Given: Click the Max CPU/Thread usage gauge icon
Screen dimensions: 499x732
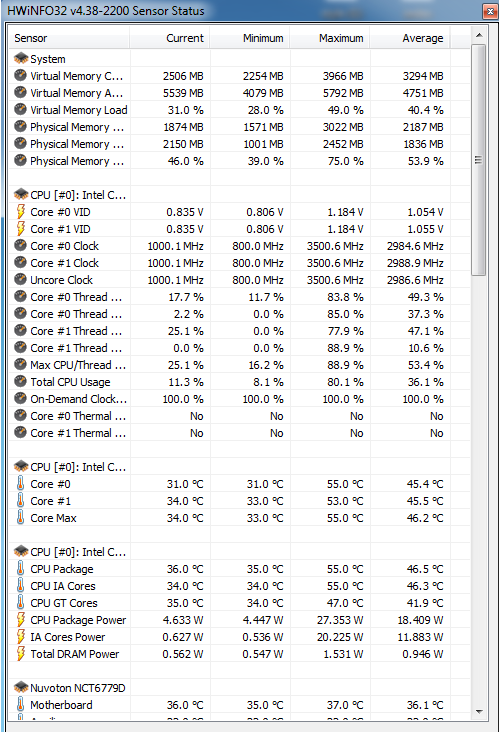Looking at the screenshot, I should pyautogui.click(x=20, y=364).
